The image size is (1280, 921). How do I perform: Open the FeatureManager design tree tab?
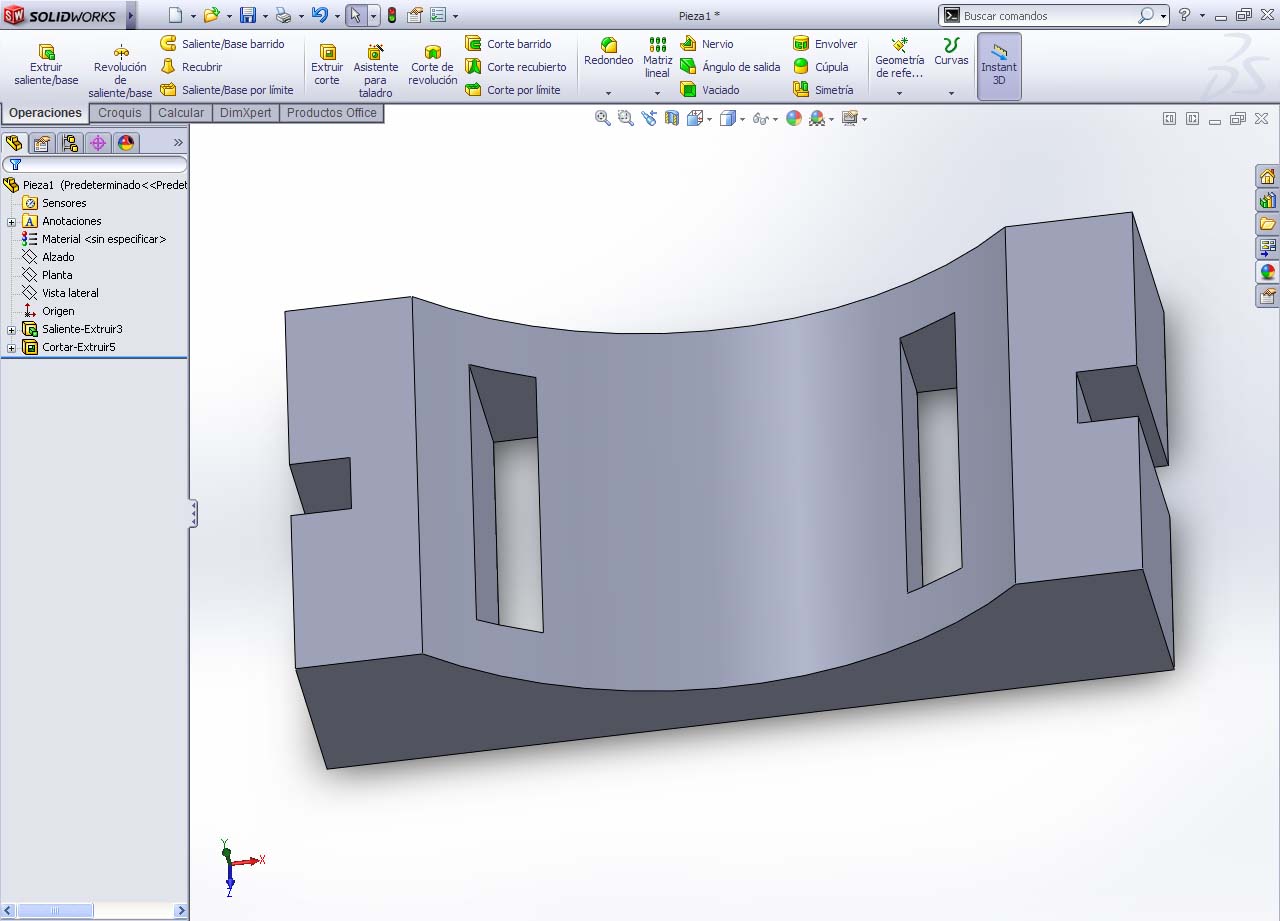pos(14,143)
